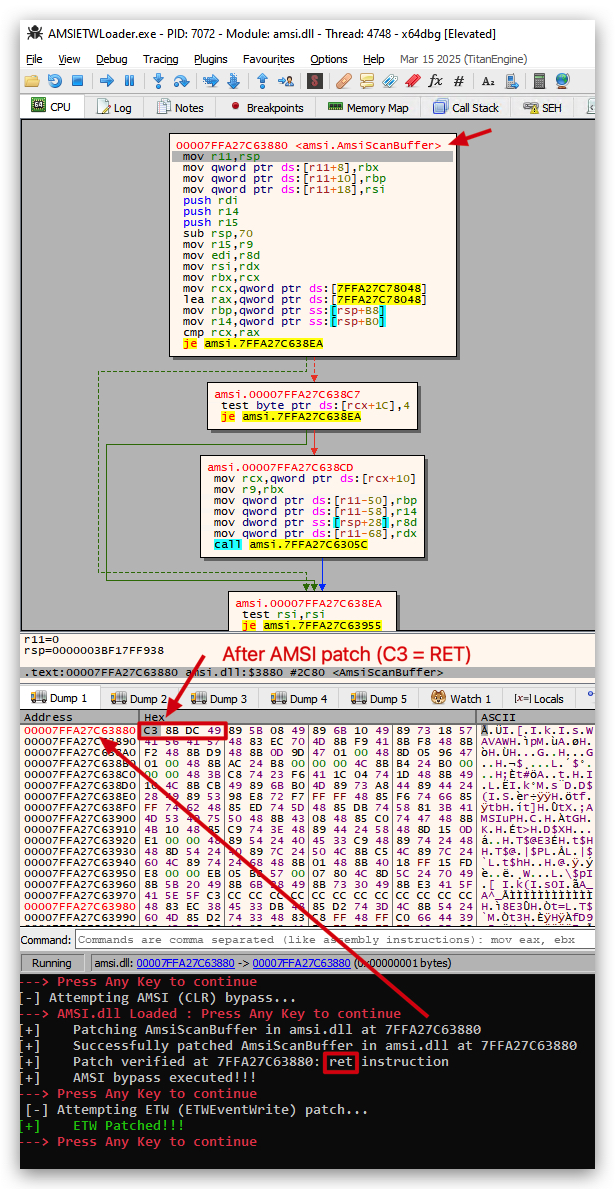Open the Intermodular calls icon
Image resolution: width=615 pixels, height=1189 pixels.
512,80
